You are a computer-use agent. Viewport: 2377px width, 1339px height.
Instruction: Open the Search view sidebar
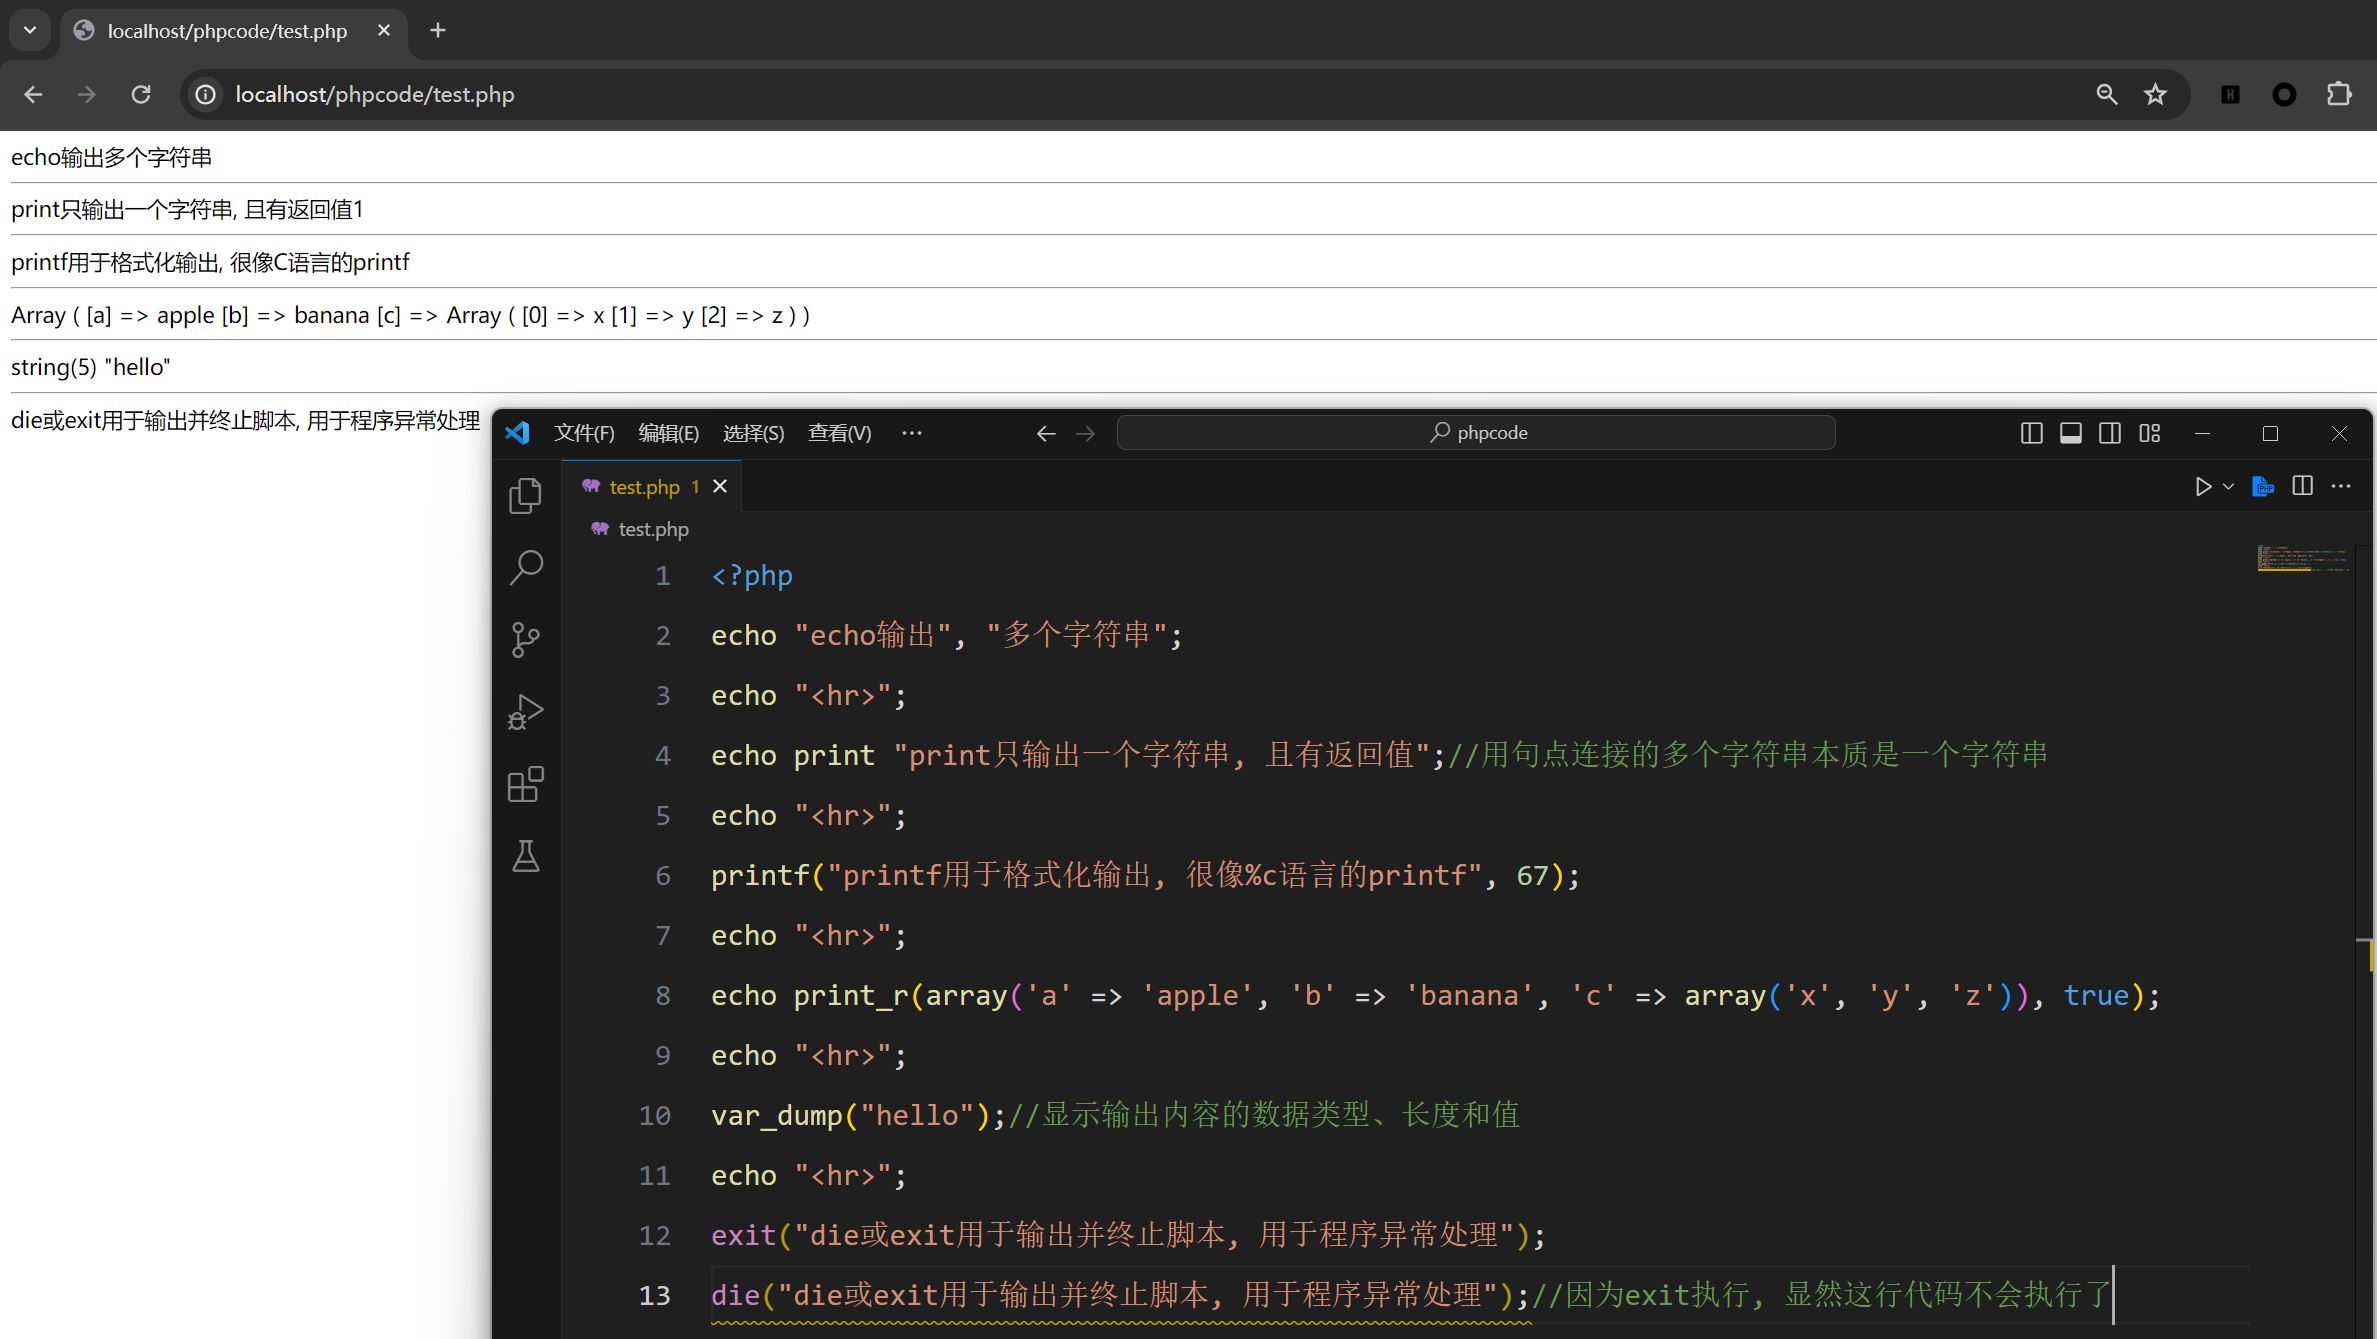tap(525, 566)
